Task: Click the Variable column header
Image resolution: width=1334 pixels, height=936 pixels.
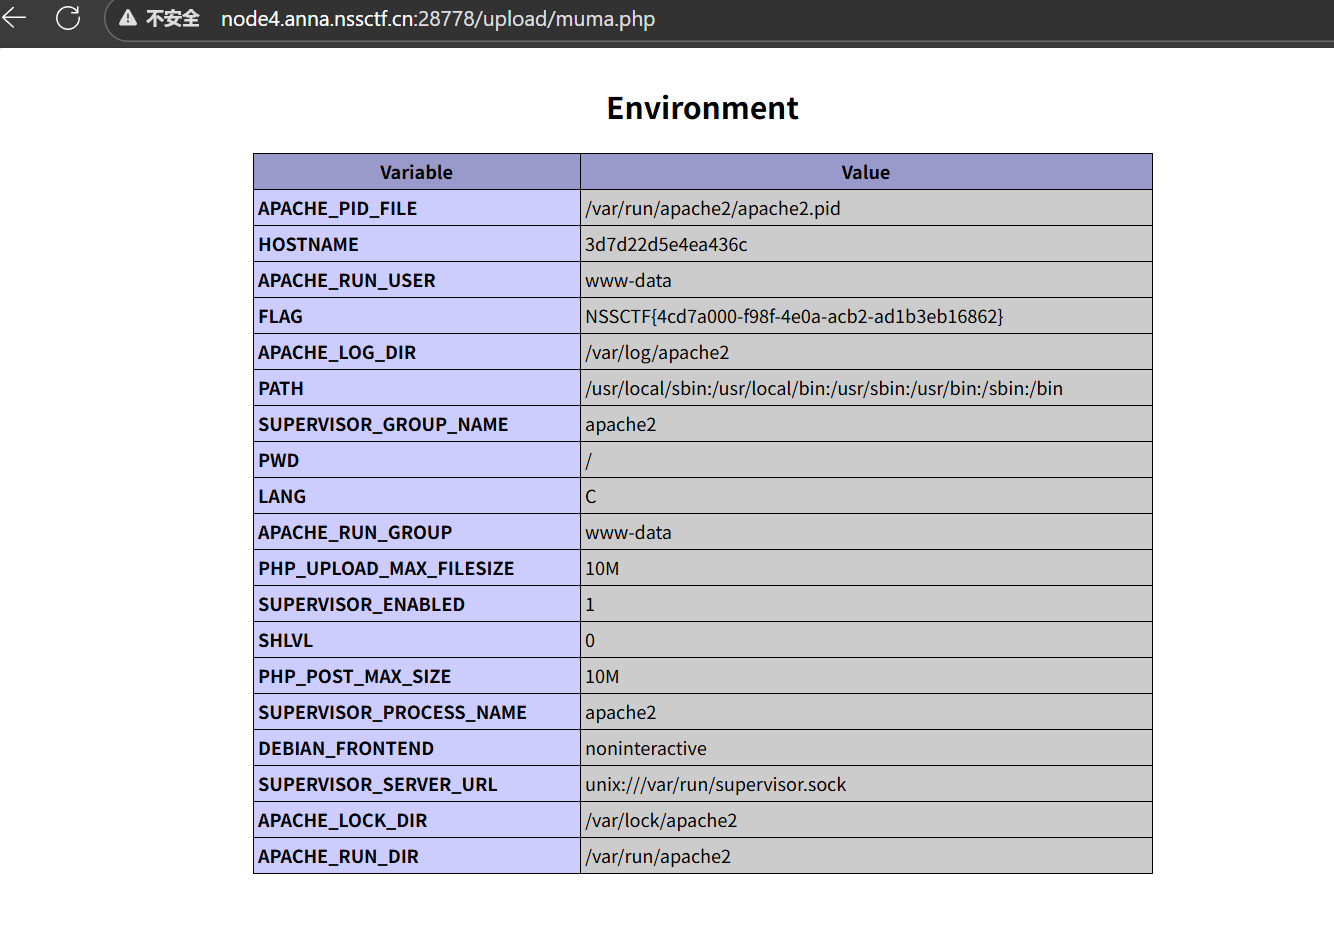Action: [416, 172]
